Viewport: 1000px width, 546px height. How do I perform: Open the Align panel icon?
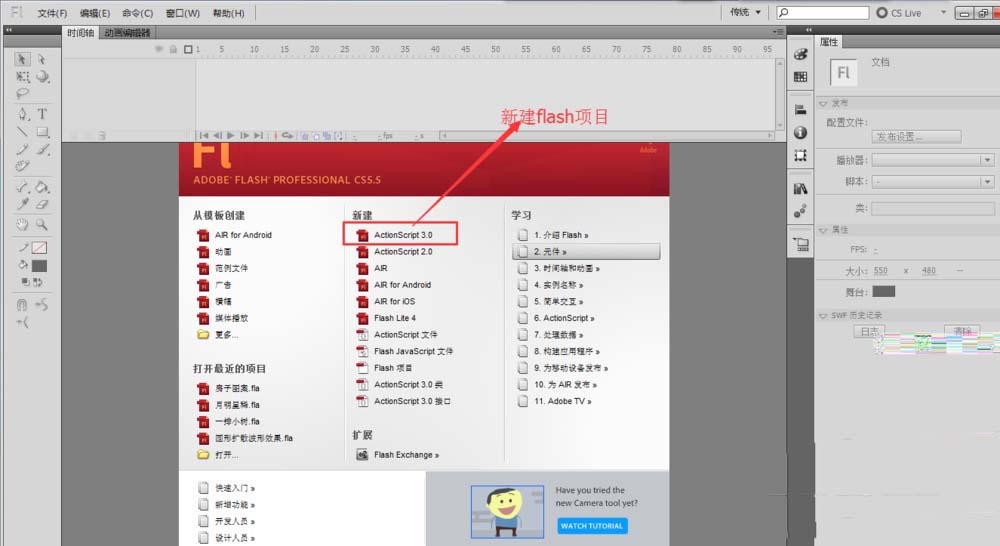click(x=800, y=110)
